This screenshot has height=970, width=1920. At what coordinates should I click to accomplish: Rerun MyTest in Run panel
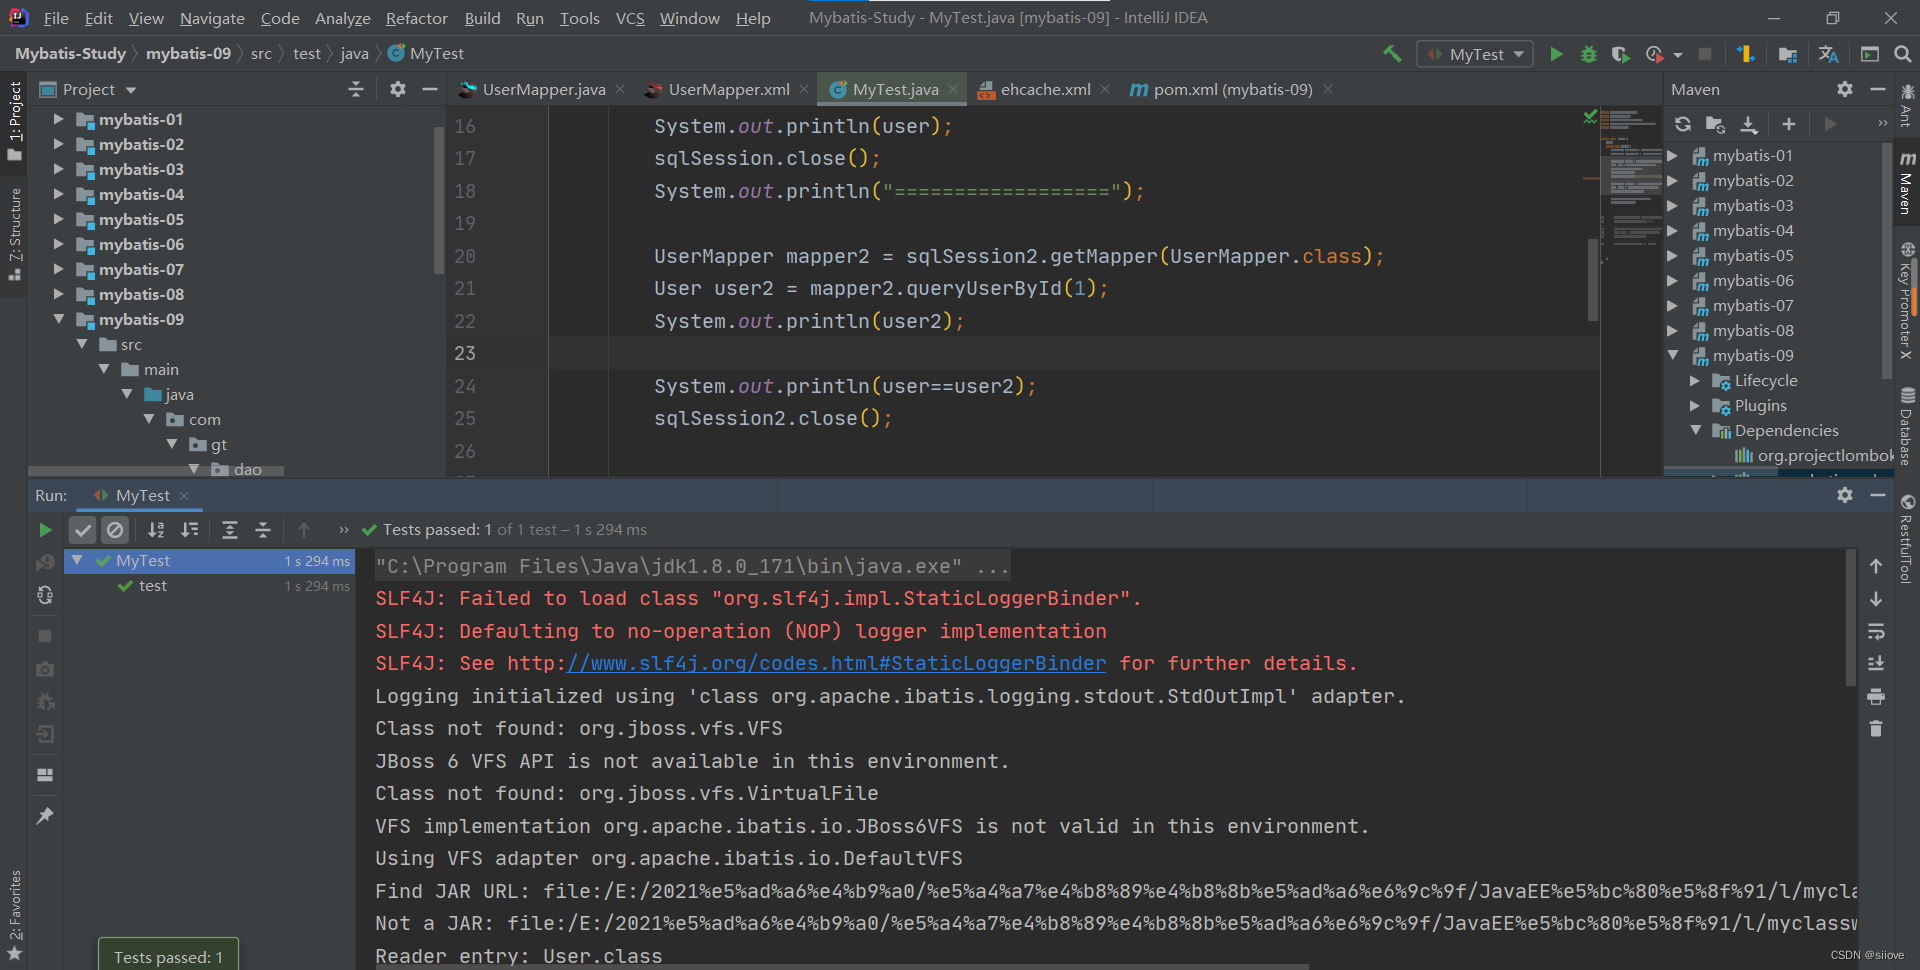tap(45, 530)
